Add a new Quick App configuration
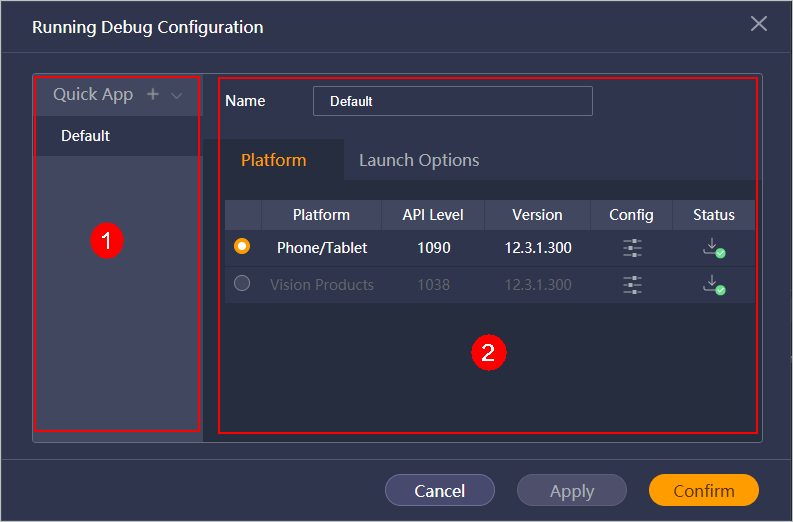Image resolution: width=793 pixels, height=522 pixels. (153, 94)
